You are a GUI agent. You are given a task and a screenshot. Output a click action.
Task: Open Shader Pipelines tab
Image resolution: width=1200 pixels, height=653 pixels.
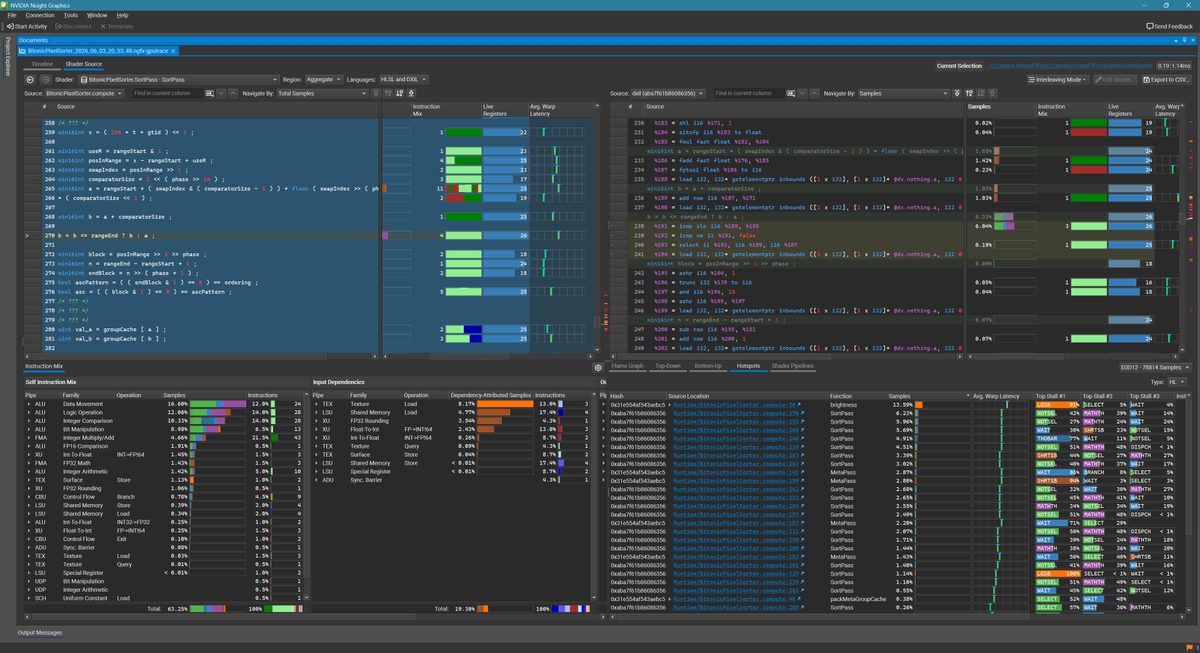pos(792,367)
